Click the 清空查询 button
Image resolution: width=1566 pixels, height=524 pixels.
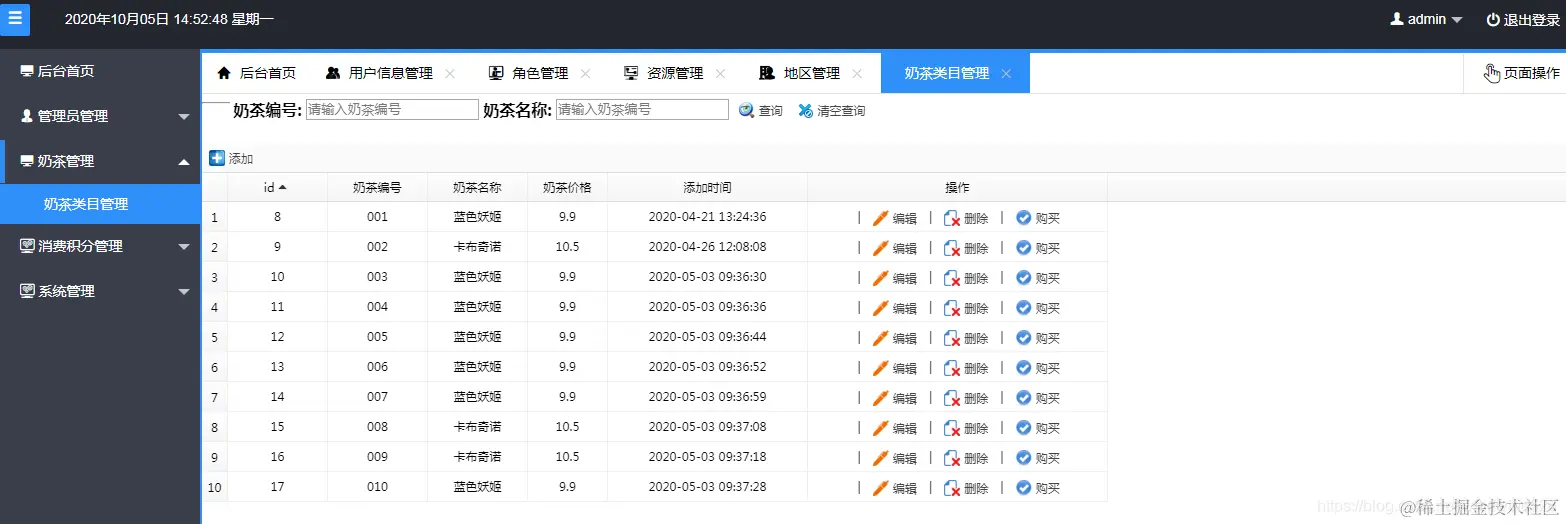pos(832,111)
